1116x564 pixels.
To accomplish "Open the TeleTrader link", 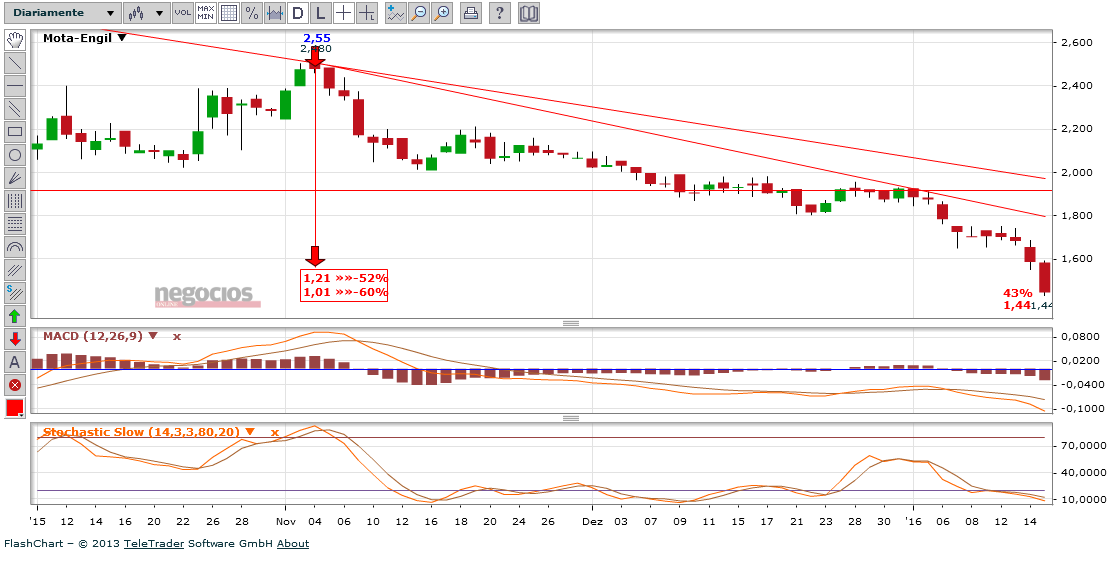I will 154,543.
